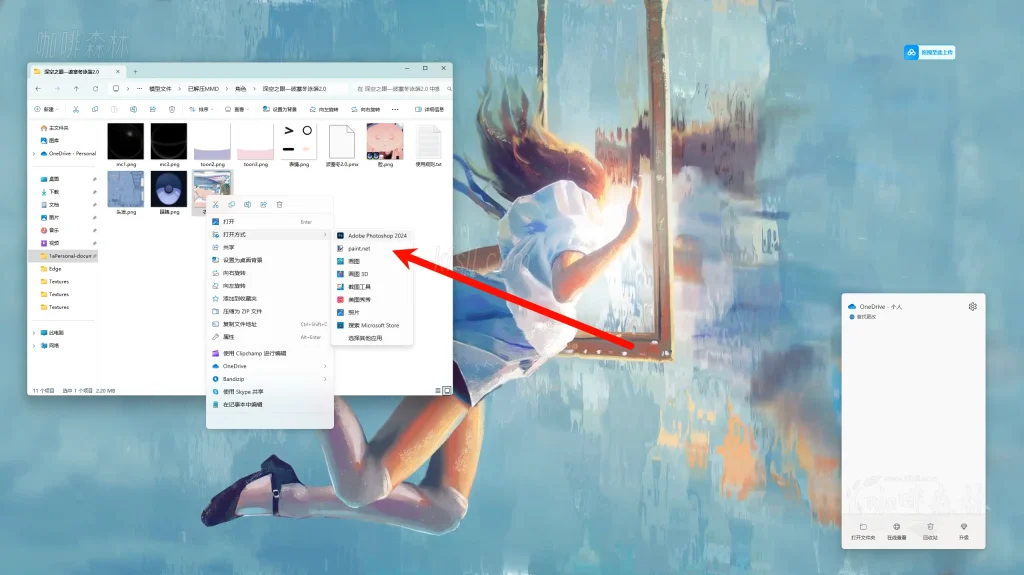Image resolution: width=1024 pixels, height=575 pixels.
Task: Click 共享 in the context menu
Action: click(x=269, y=247)
